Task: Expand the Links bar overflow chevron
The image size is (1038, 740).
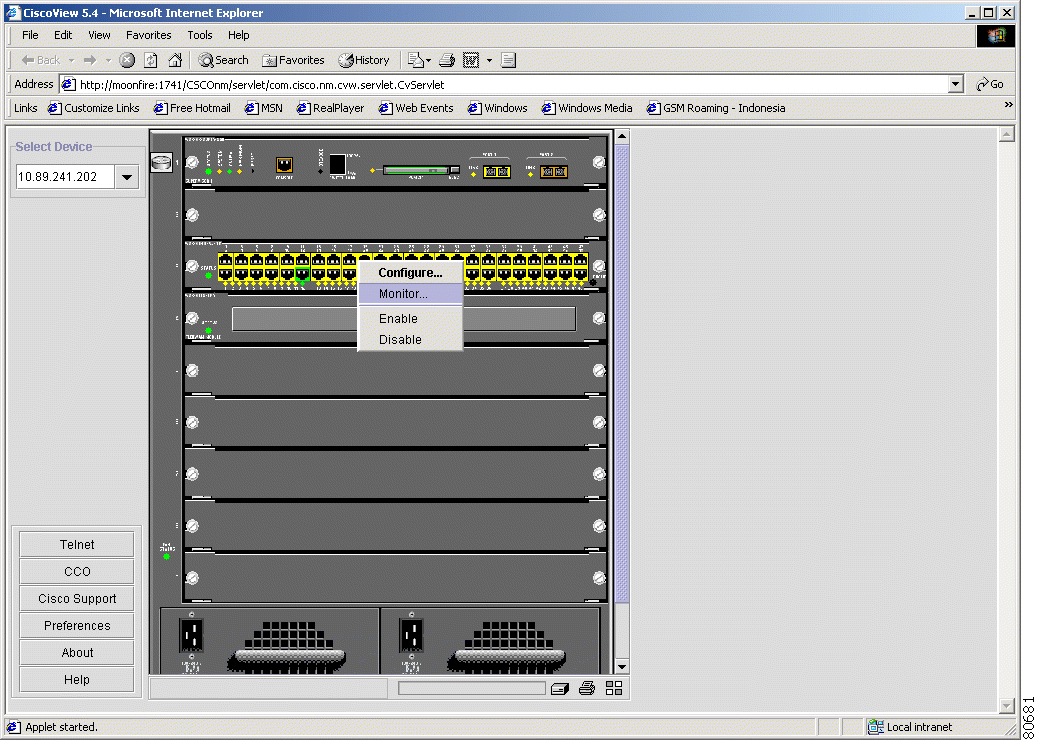Action: tap(1008, 105)
